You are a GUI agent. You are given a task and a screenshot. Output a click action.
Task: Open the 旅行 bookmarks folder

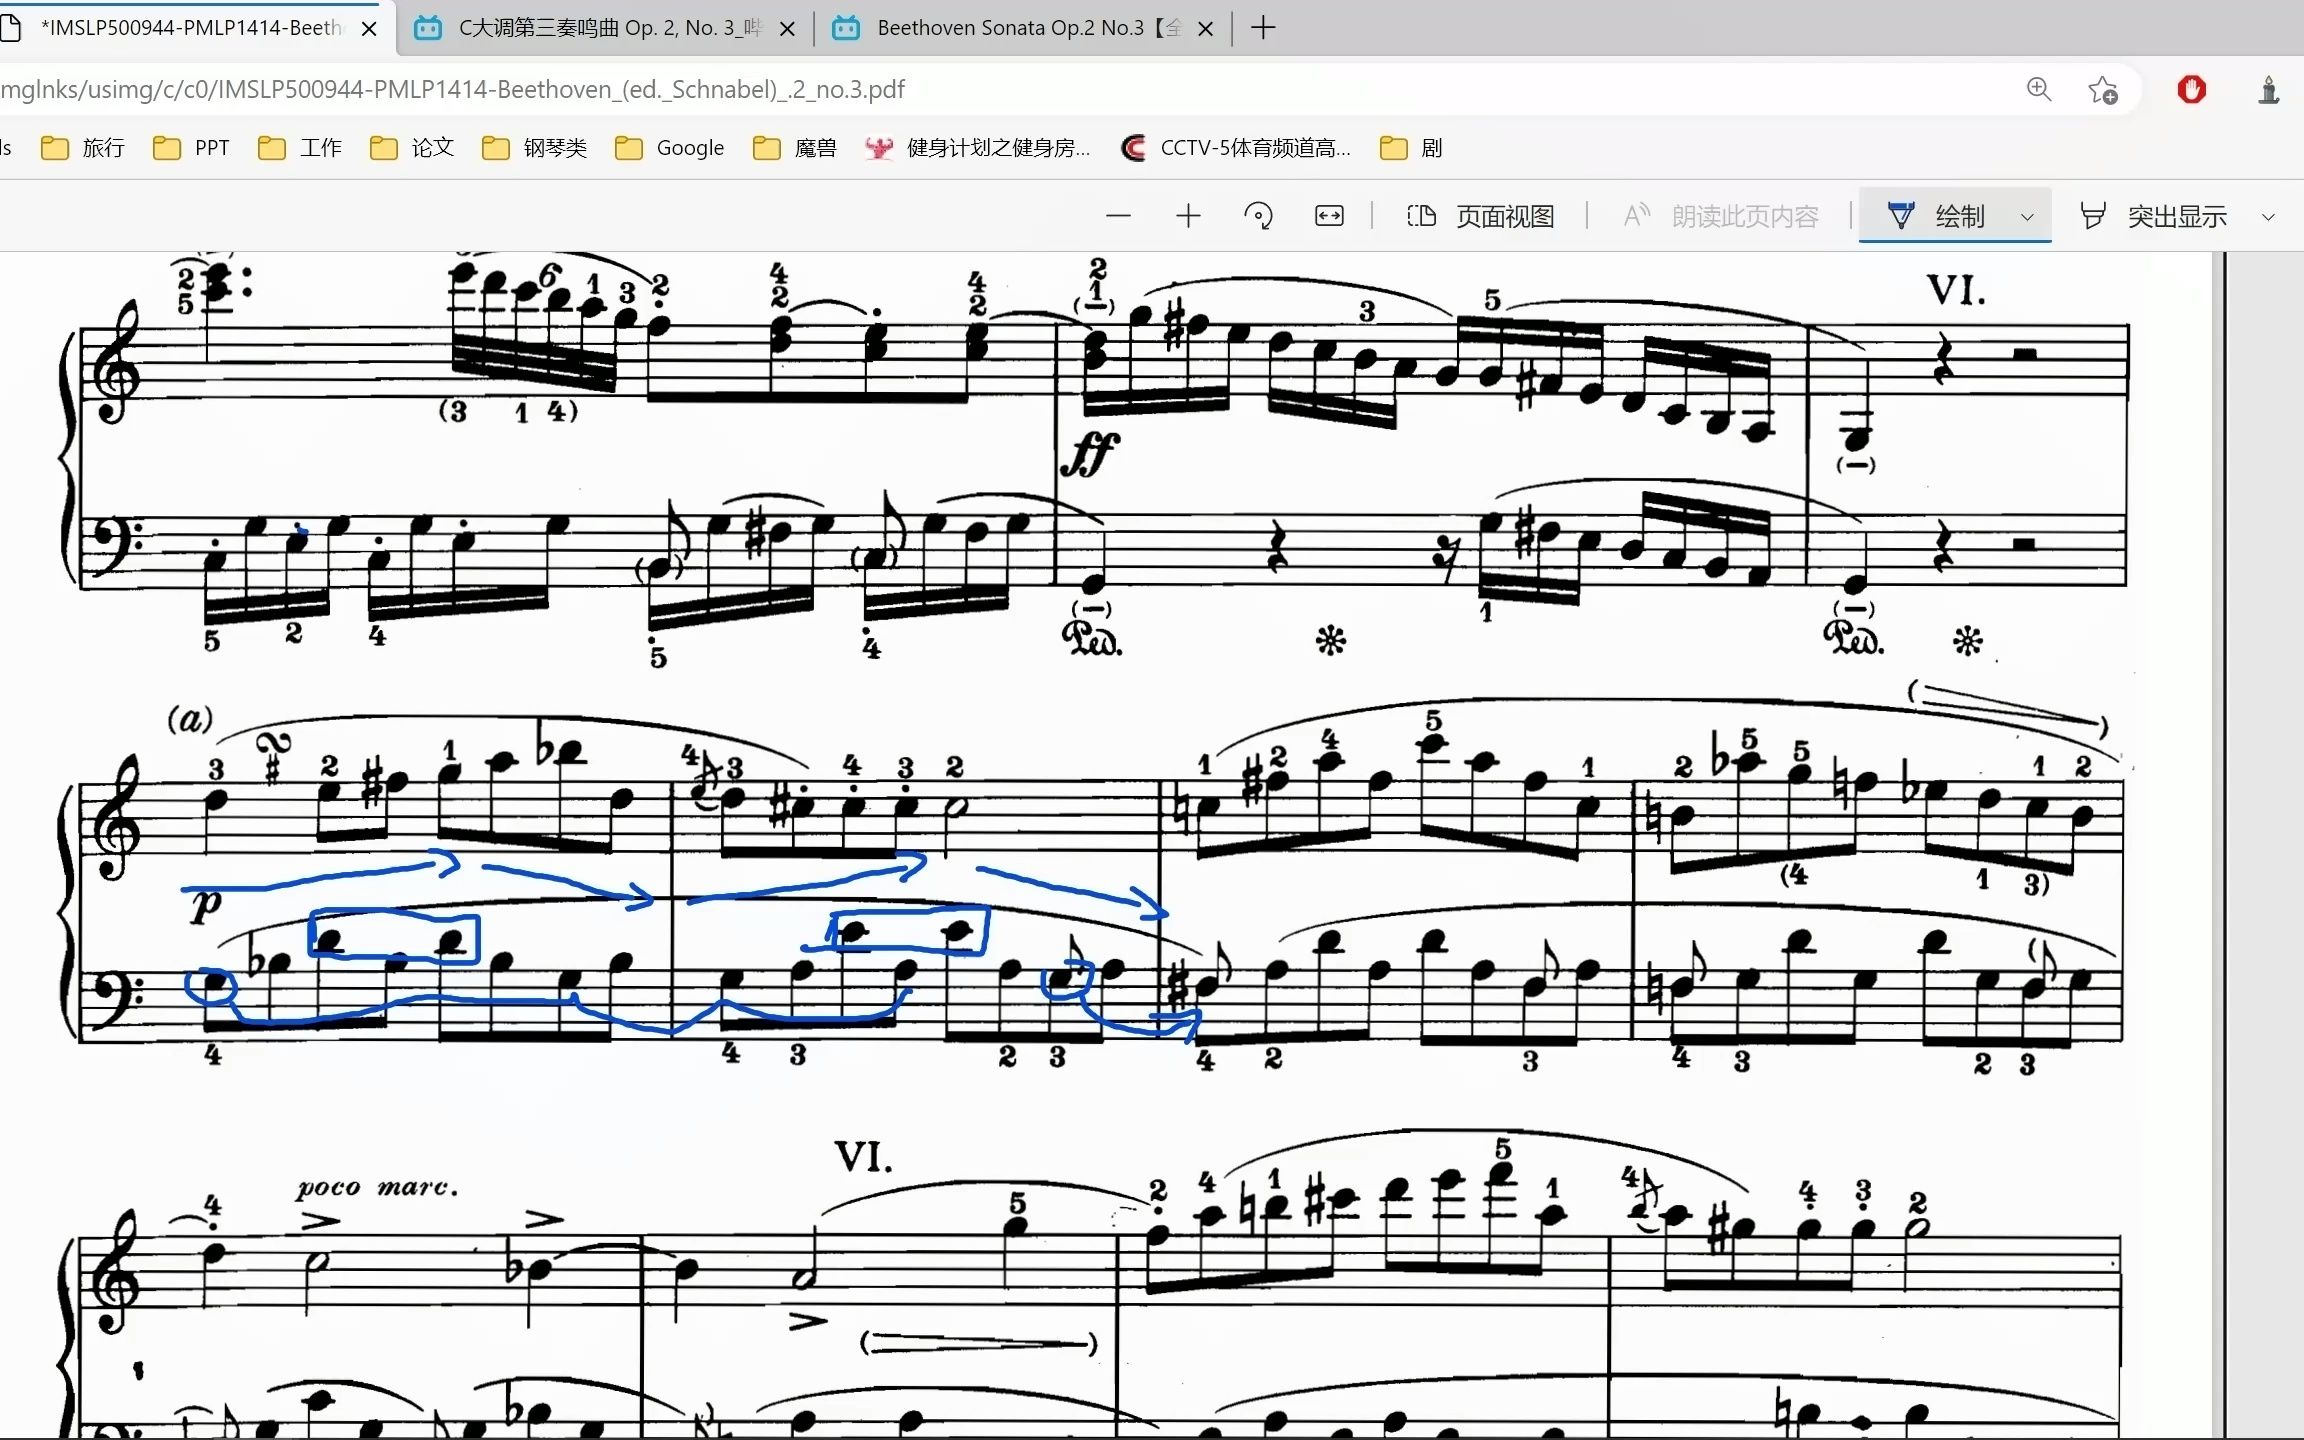coord(83,148)
